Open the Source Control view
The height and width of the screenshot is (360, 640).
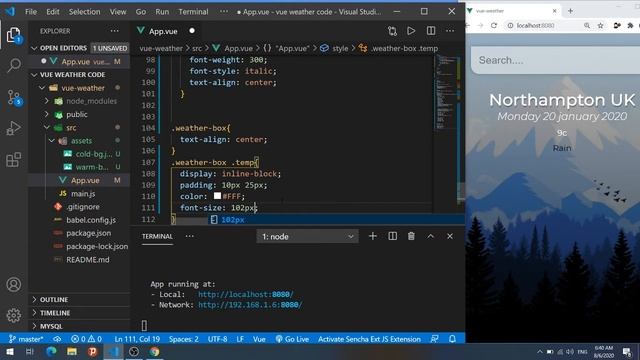pyautogui.click(x=13, y=98)
